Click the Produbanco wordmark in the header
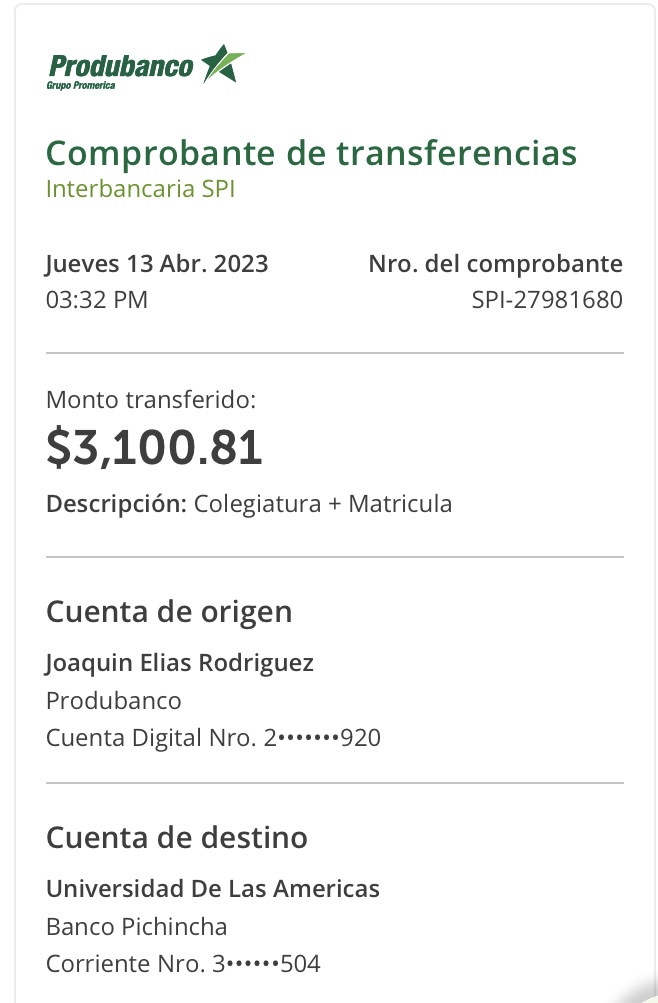The width and height of the screenshot is (658, 1003). (x=121, y=67)
